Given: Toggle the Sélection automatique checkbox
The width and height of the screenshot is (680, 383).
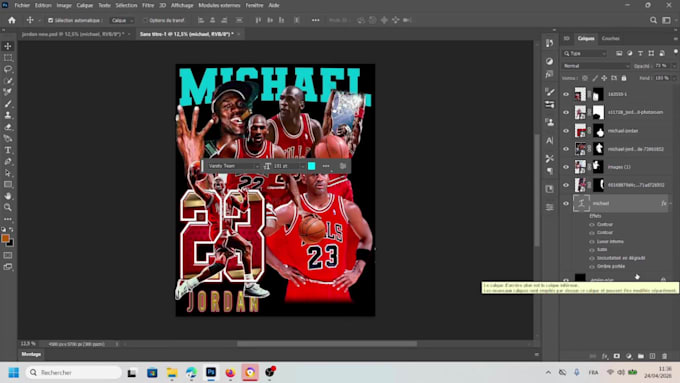Looking at the screenshot, I should tap(50, 20).
